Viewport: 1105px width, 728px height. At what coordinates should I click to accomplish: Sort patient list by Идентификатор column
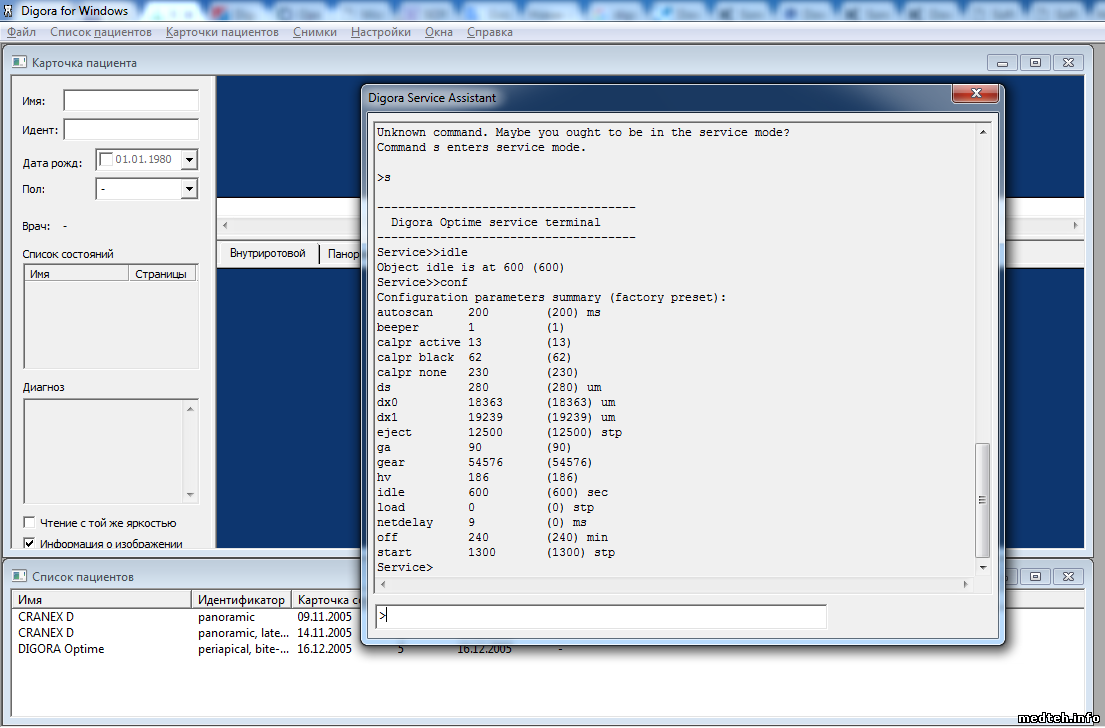point(241,600)
